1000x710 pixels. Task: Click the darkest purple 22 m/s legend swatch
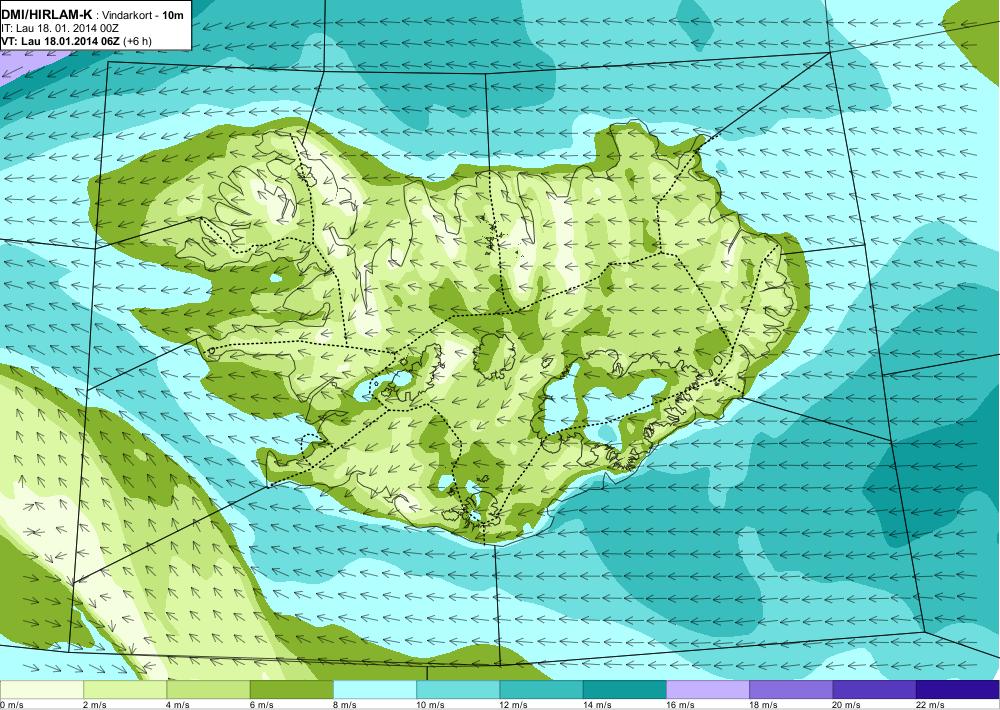click(957, 690)
